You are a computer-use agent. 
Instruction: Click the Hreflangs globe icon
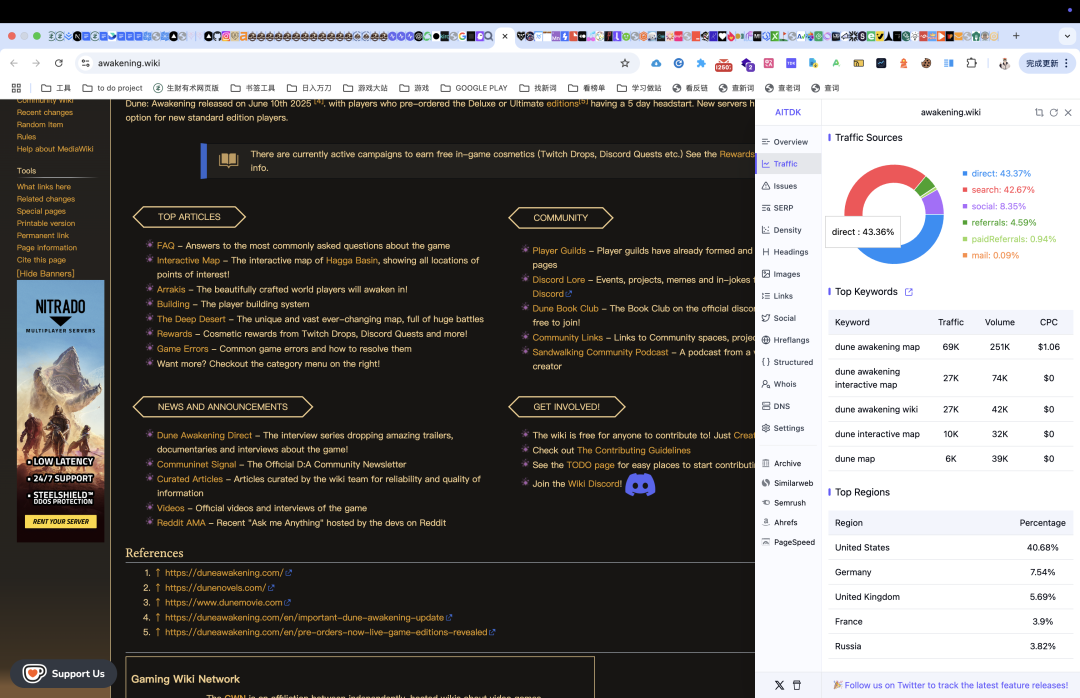coord(766,340)
